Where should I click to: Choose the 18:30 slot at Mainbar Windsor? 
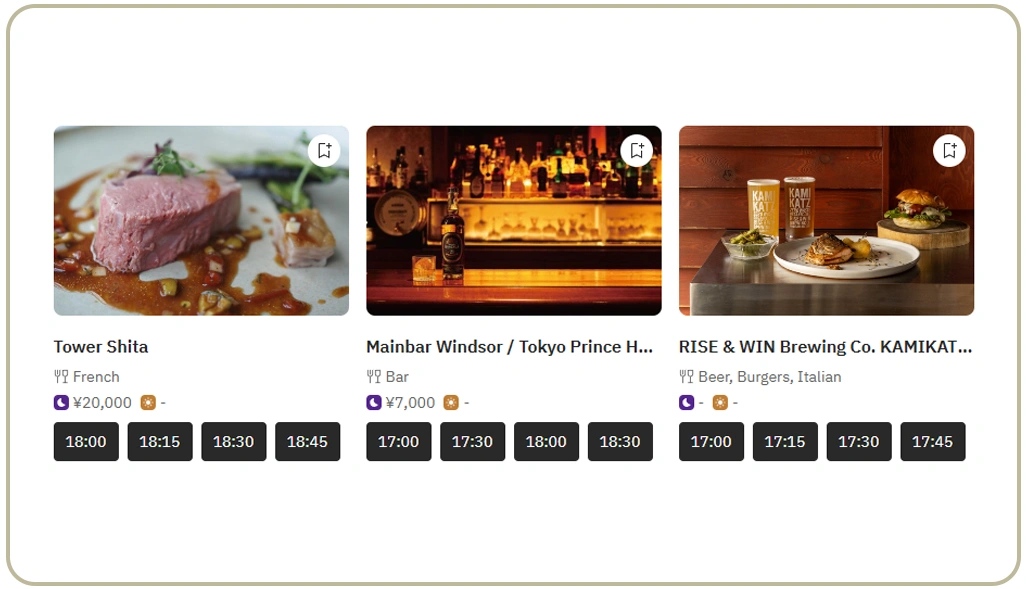coord(620,441)
